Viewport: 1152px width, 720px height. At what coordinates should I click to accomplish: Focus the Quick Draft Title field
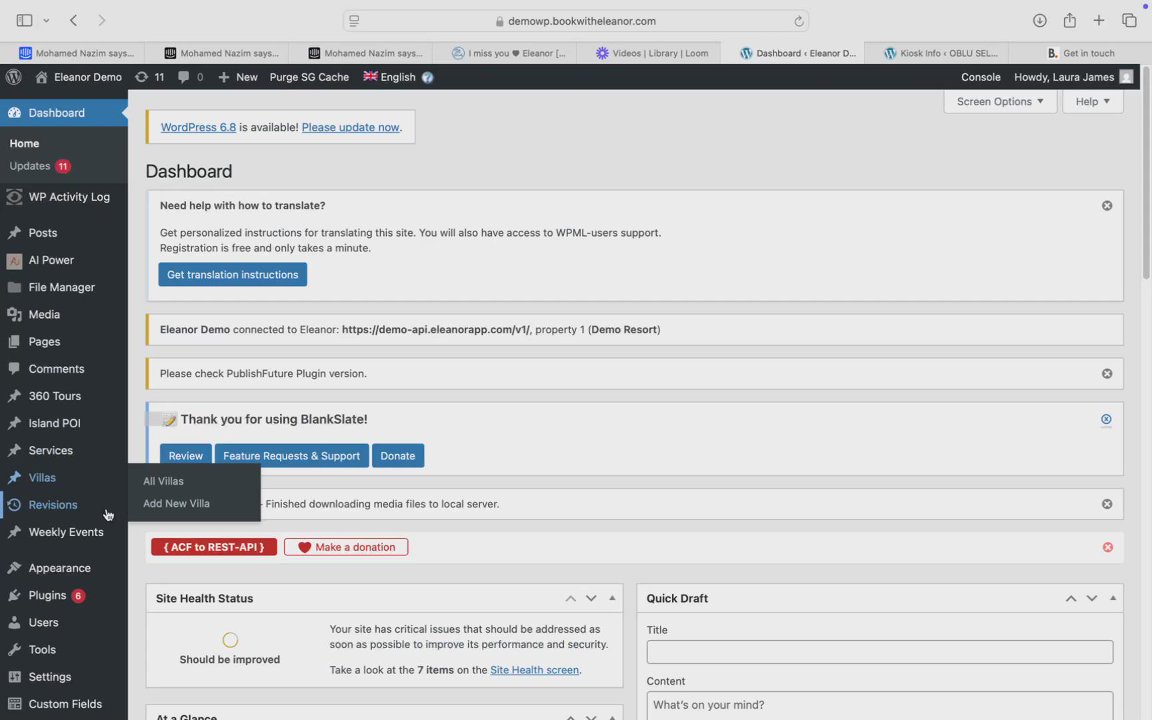pos(879,652)
